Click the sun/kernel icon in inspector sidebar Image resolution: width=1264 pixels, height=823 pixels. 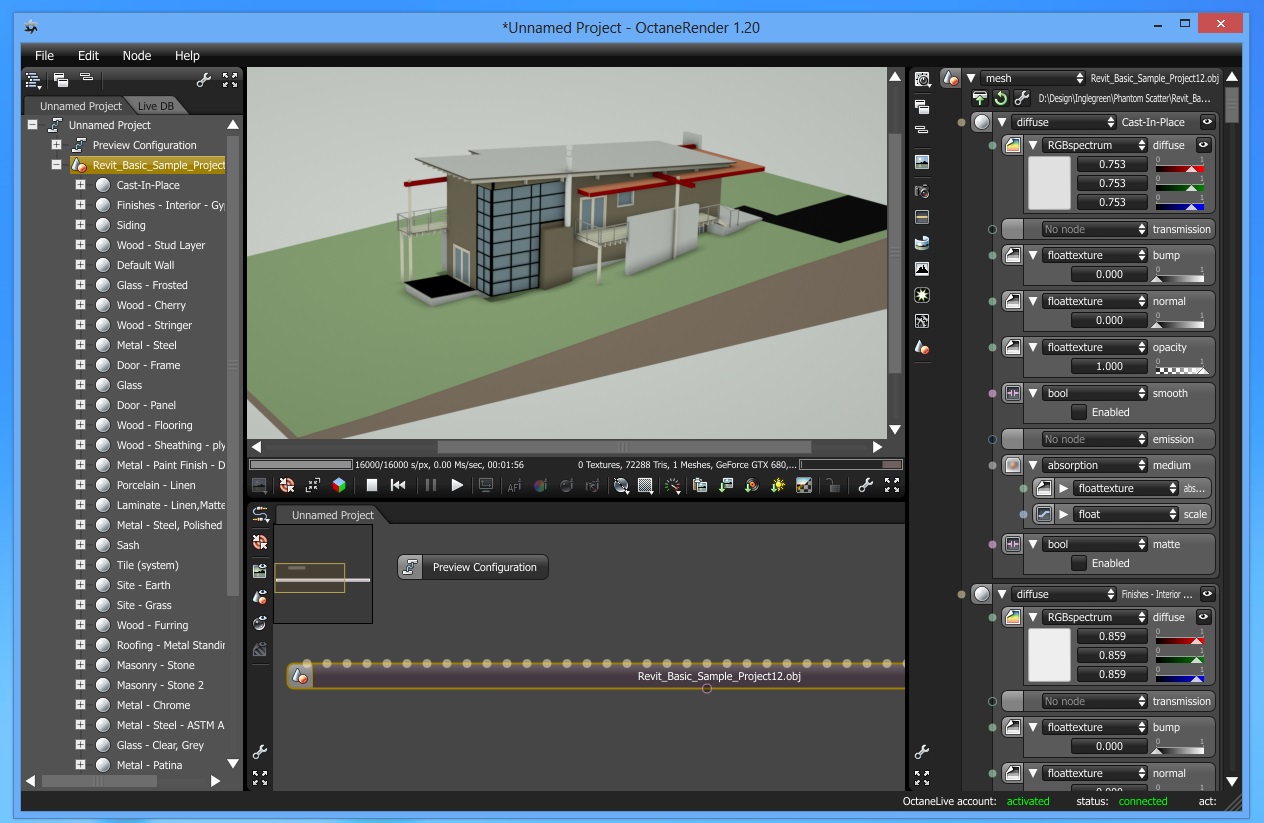922,295
